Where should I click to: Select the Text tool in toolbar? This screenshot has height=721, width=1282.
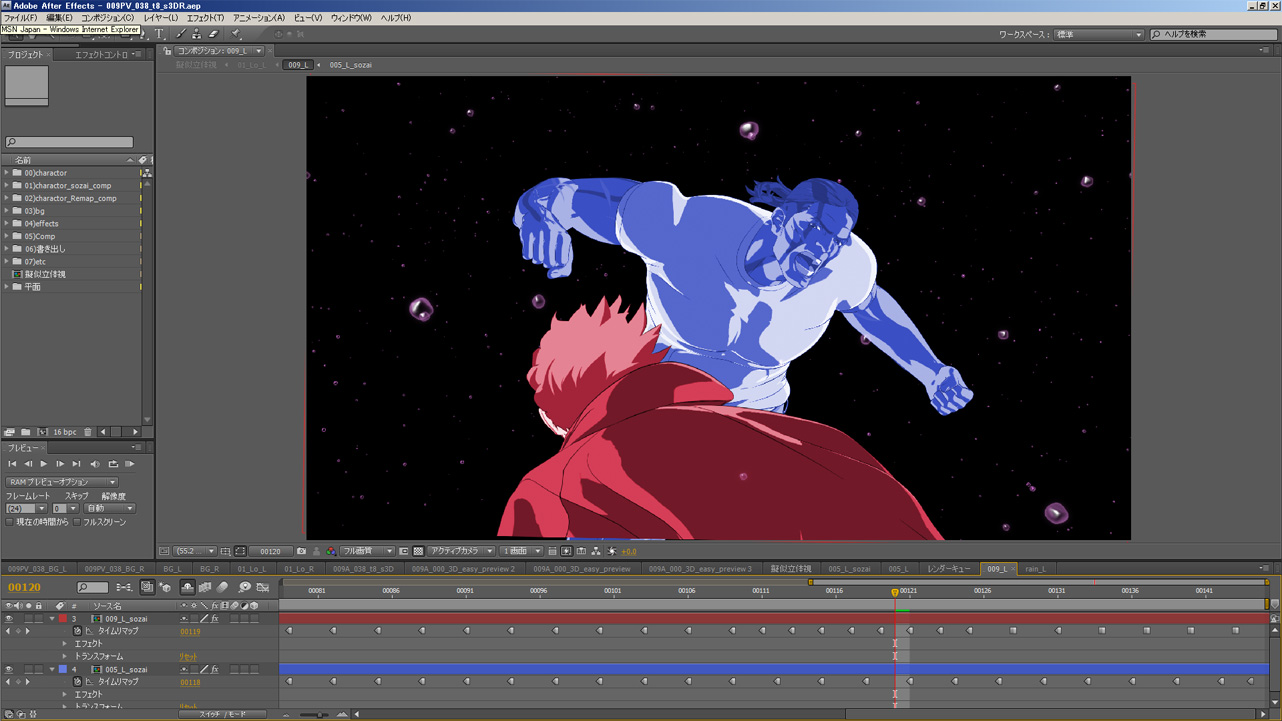(159, 34)
